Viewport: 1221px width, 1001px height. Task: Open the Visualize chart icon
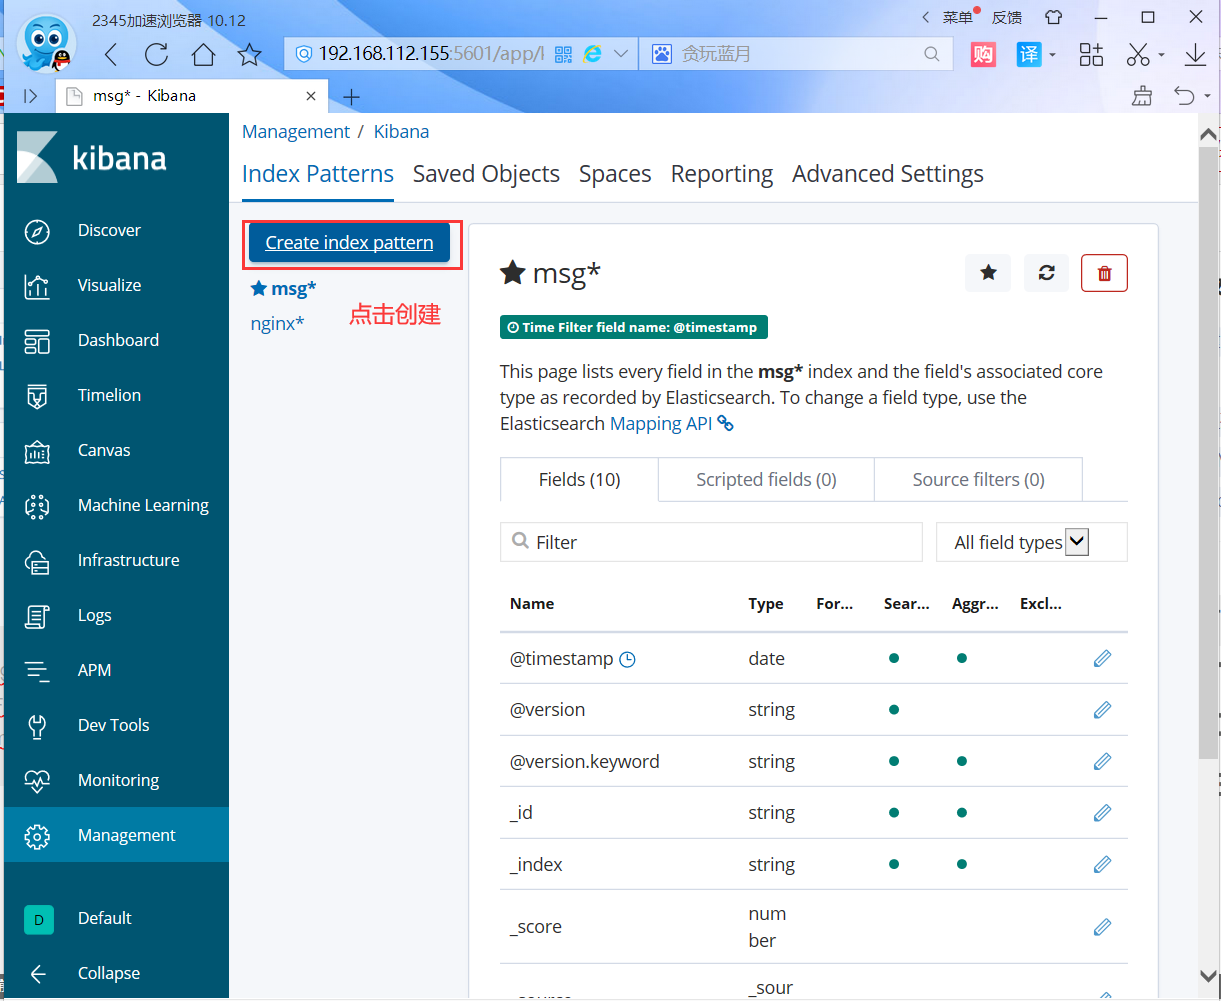coord(37,286)
